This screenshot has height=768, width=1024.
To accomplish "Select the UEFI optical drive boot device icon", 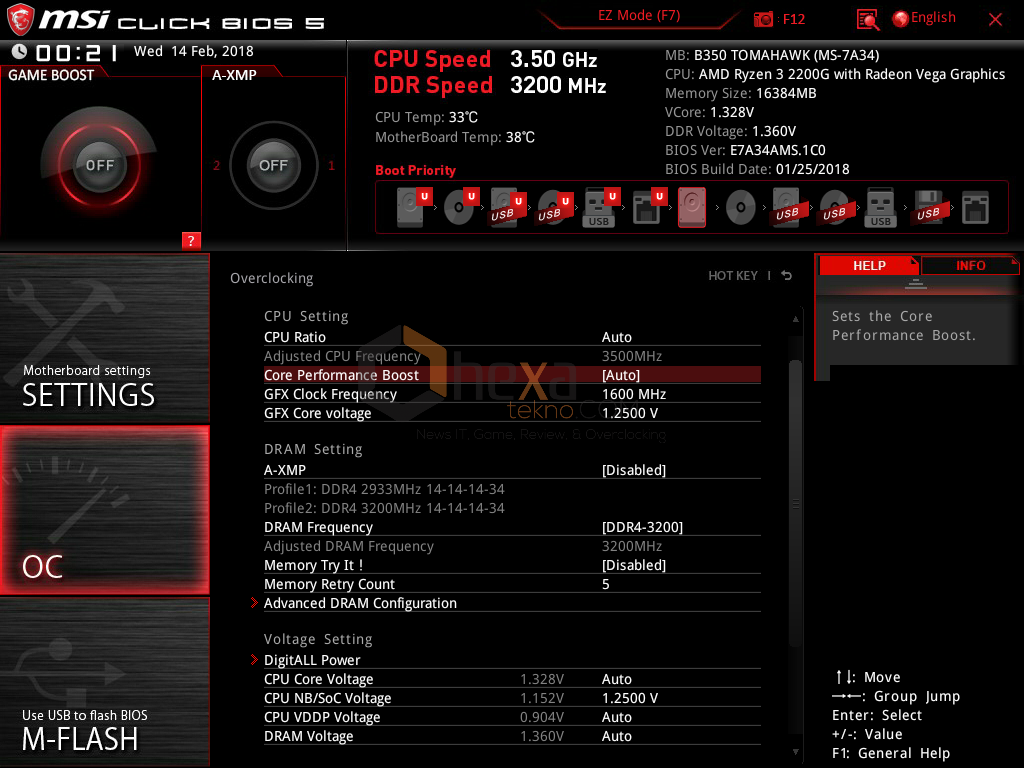I will coord(461,207).
